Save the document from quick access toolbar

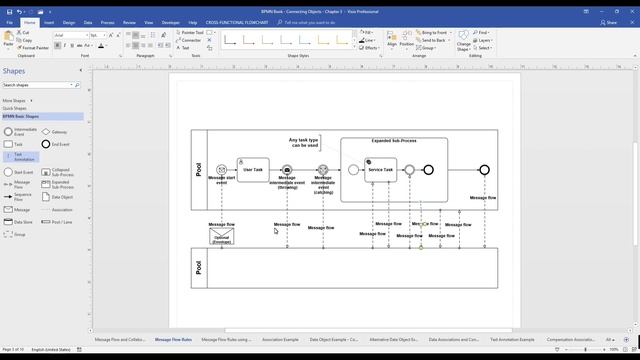[9, 12]
